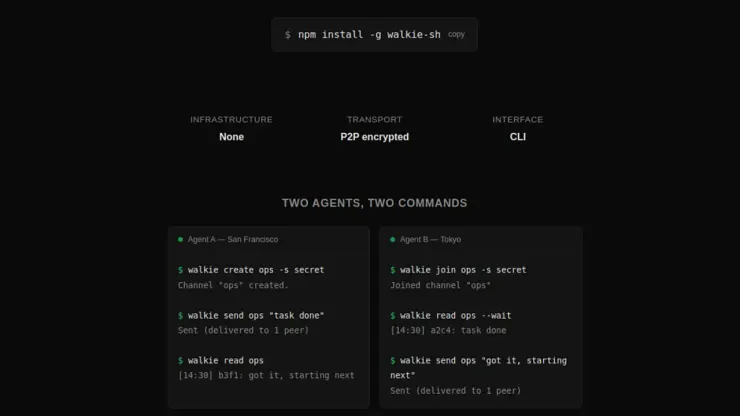Click the TRANSPORT label
The height and width of the screenshot is (416, 740).
[374, 120]
